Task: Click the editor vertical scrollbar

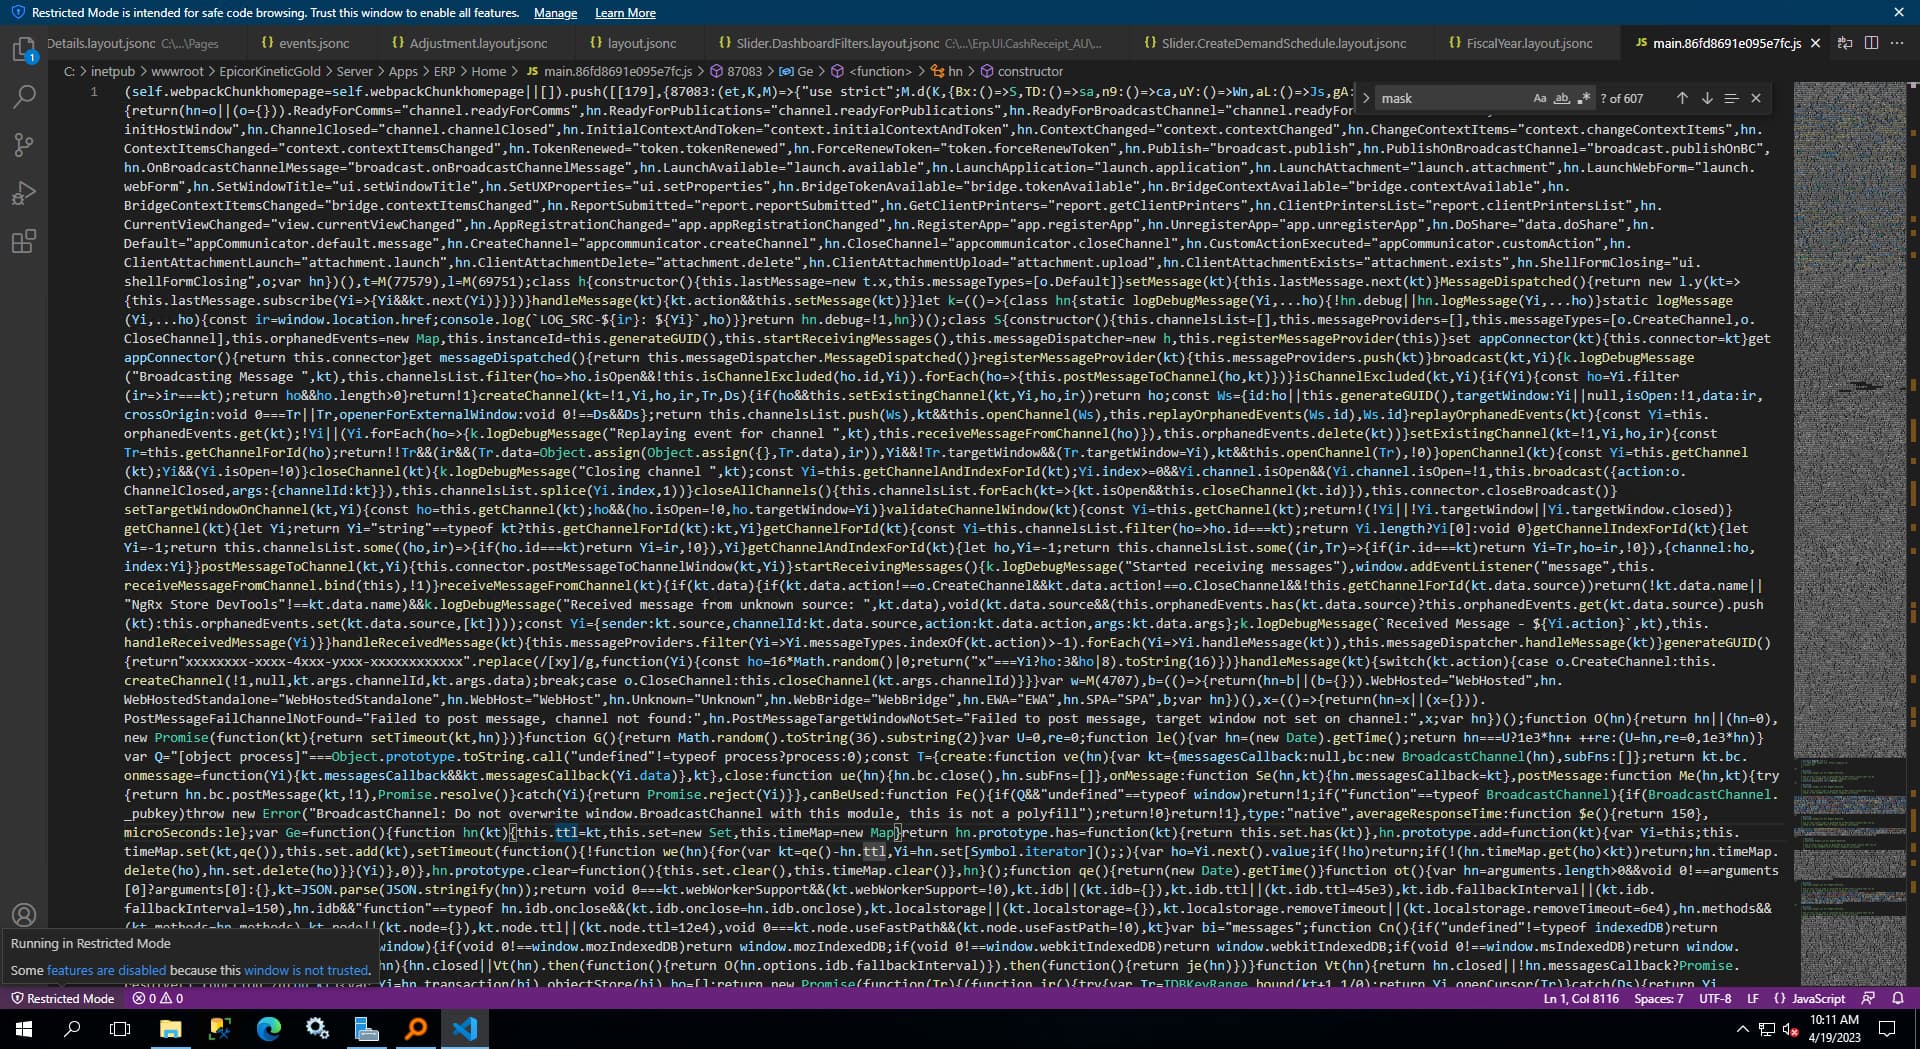Action: tap(1912, 534)
